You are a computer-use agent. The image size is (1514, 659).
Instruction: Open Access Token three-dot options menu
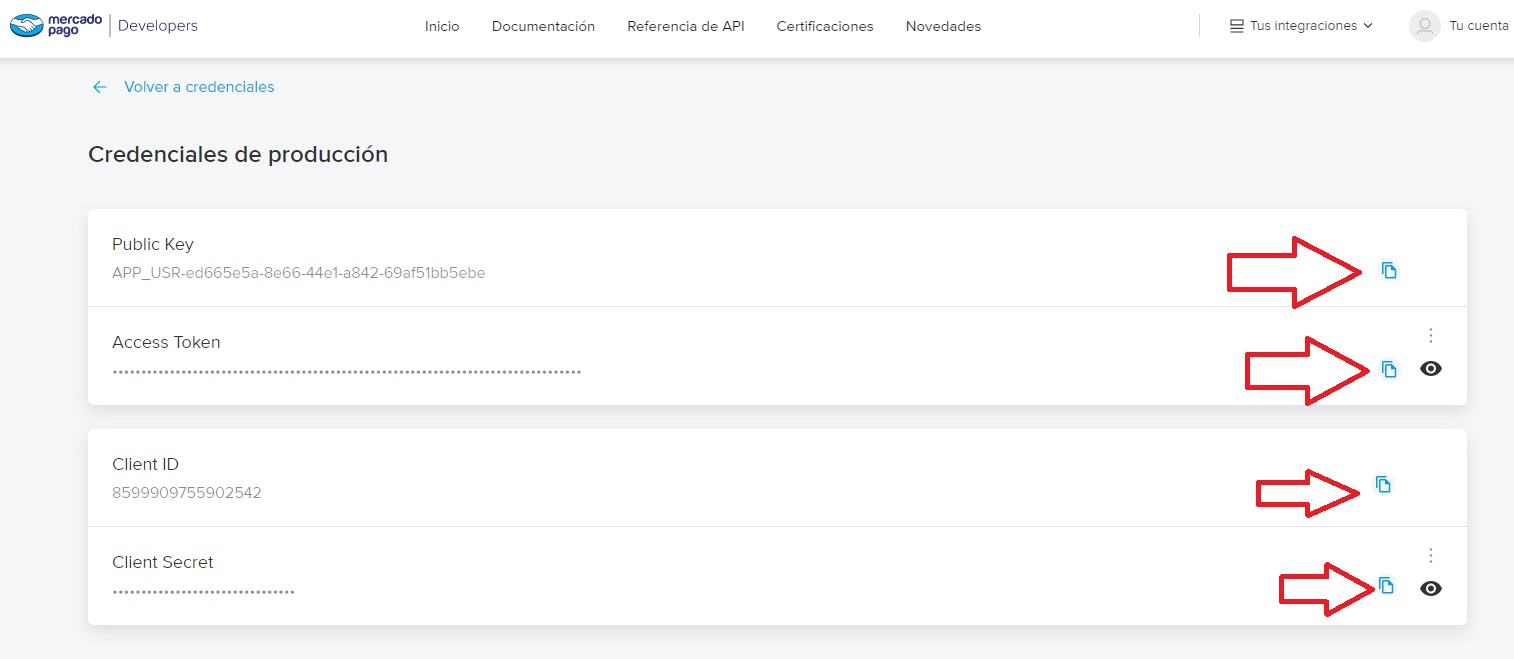1431,335
